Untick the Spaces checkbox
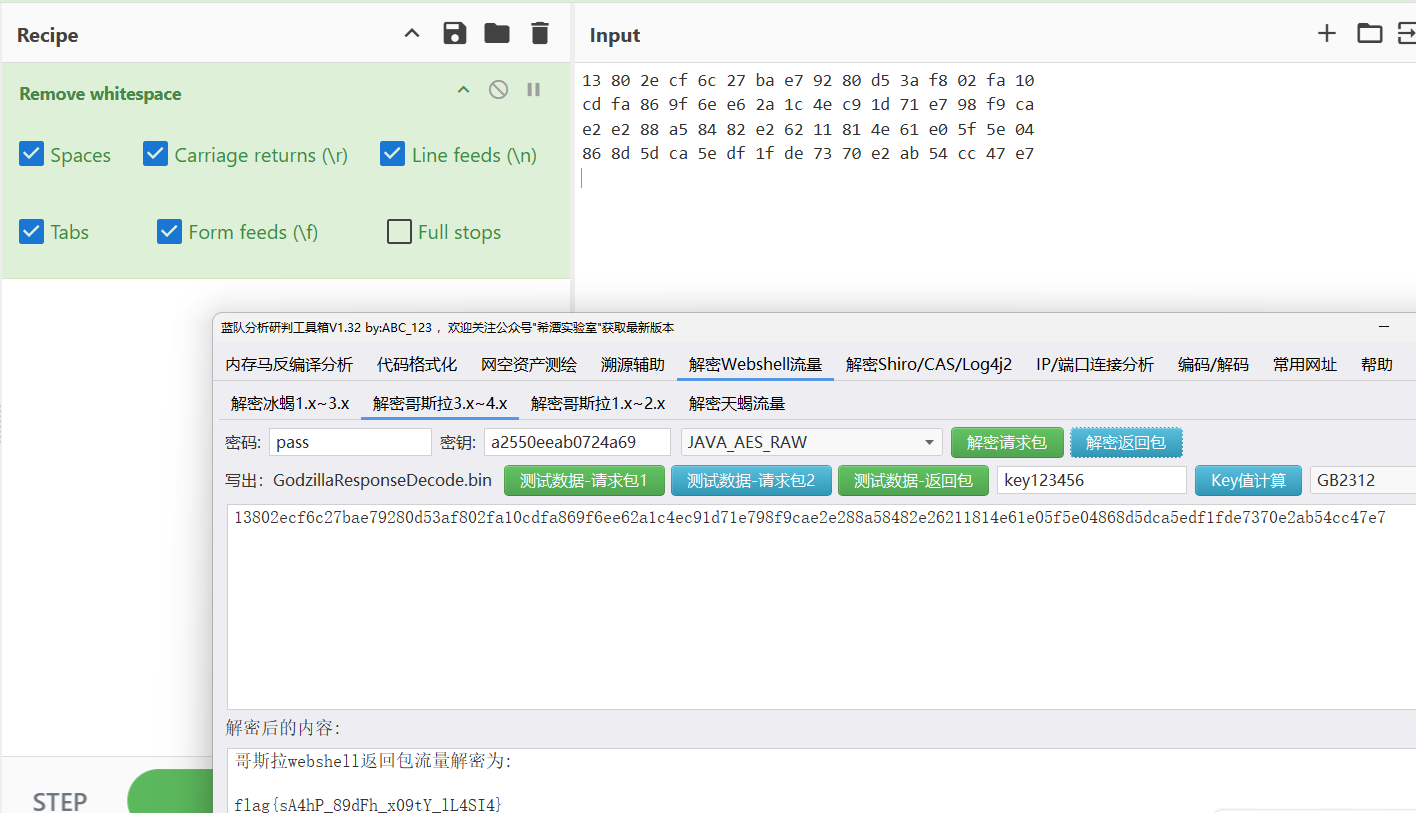This screenshot has height=813, width=1416. (x=32, y=154)
